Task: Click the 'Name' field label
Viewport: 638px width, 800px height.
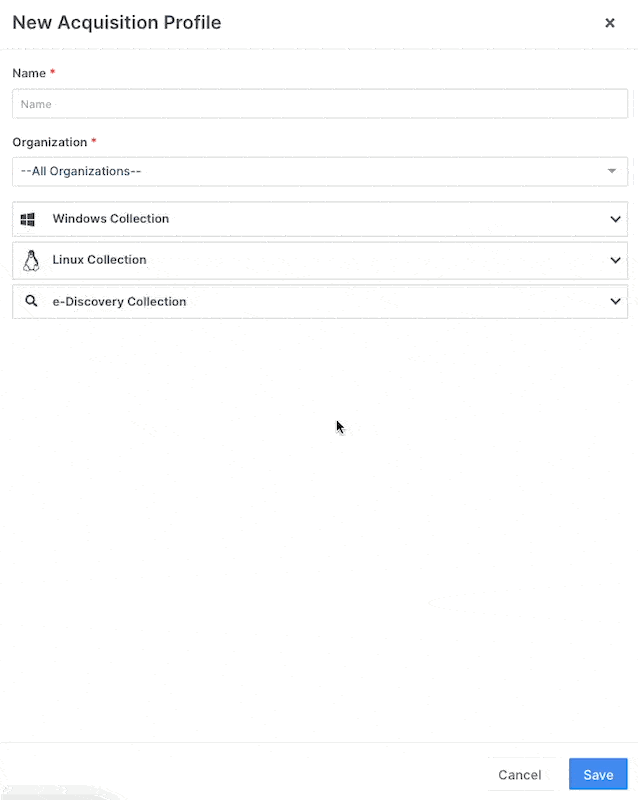Action: coord(29,73)
